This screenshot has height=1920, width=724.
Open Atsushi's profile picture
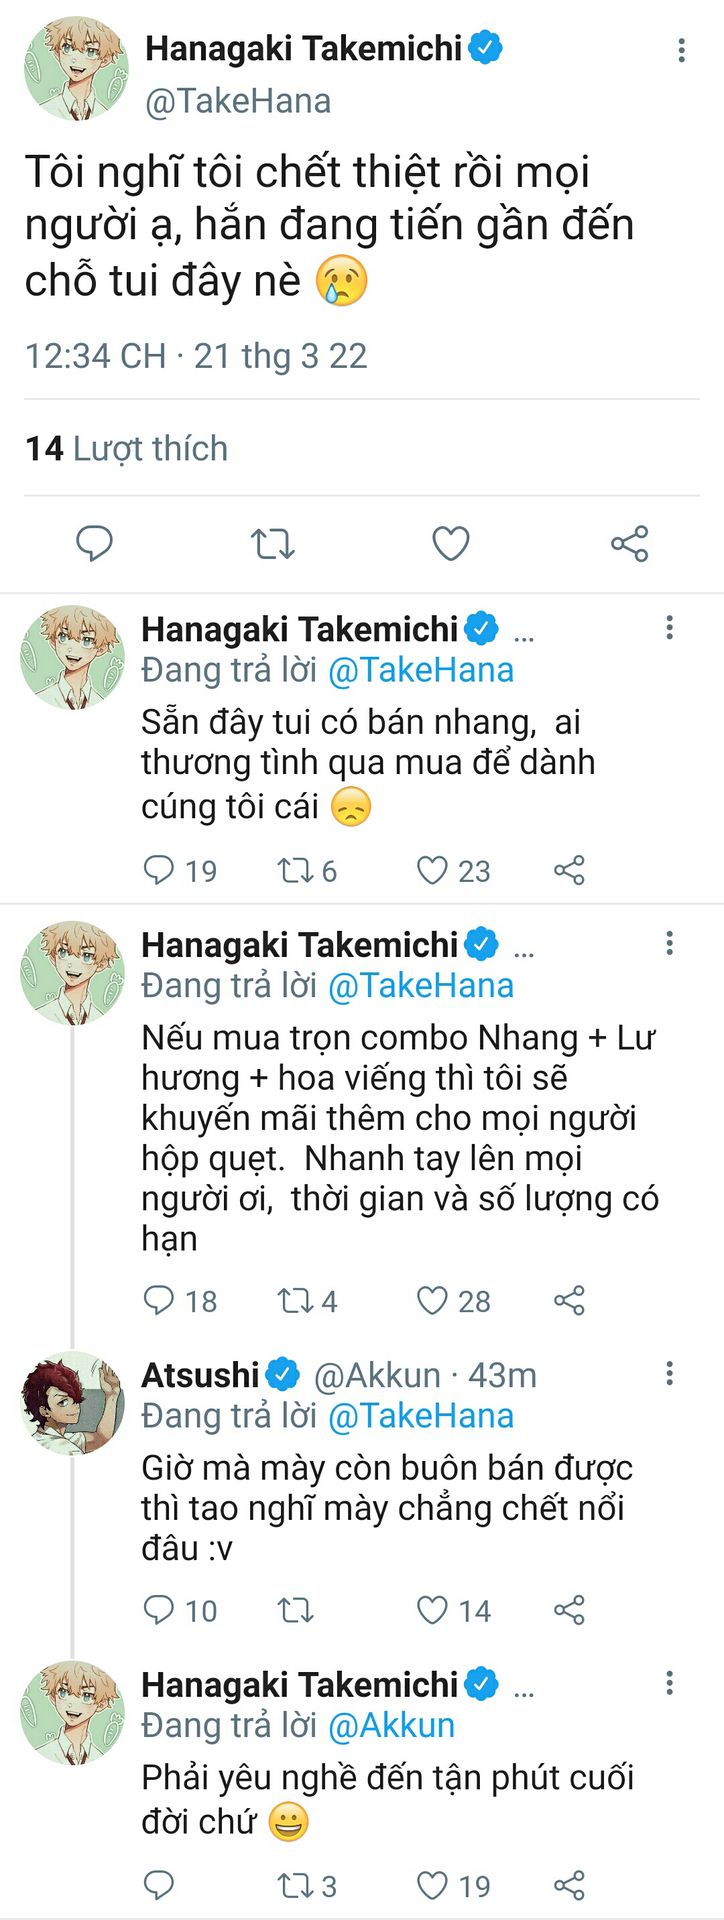click(72, 1402)
